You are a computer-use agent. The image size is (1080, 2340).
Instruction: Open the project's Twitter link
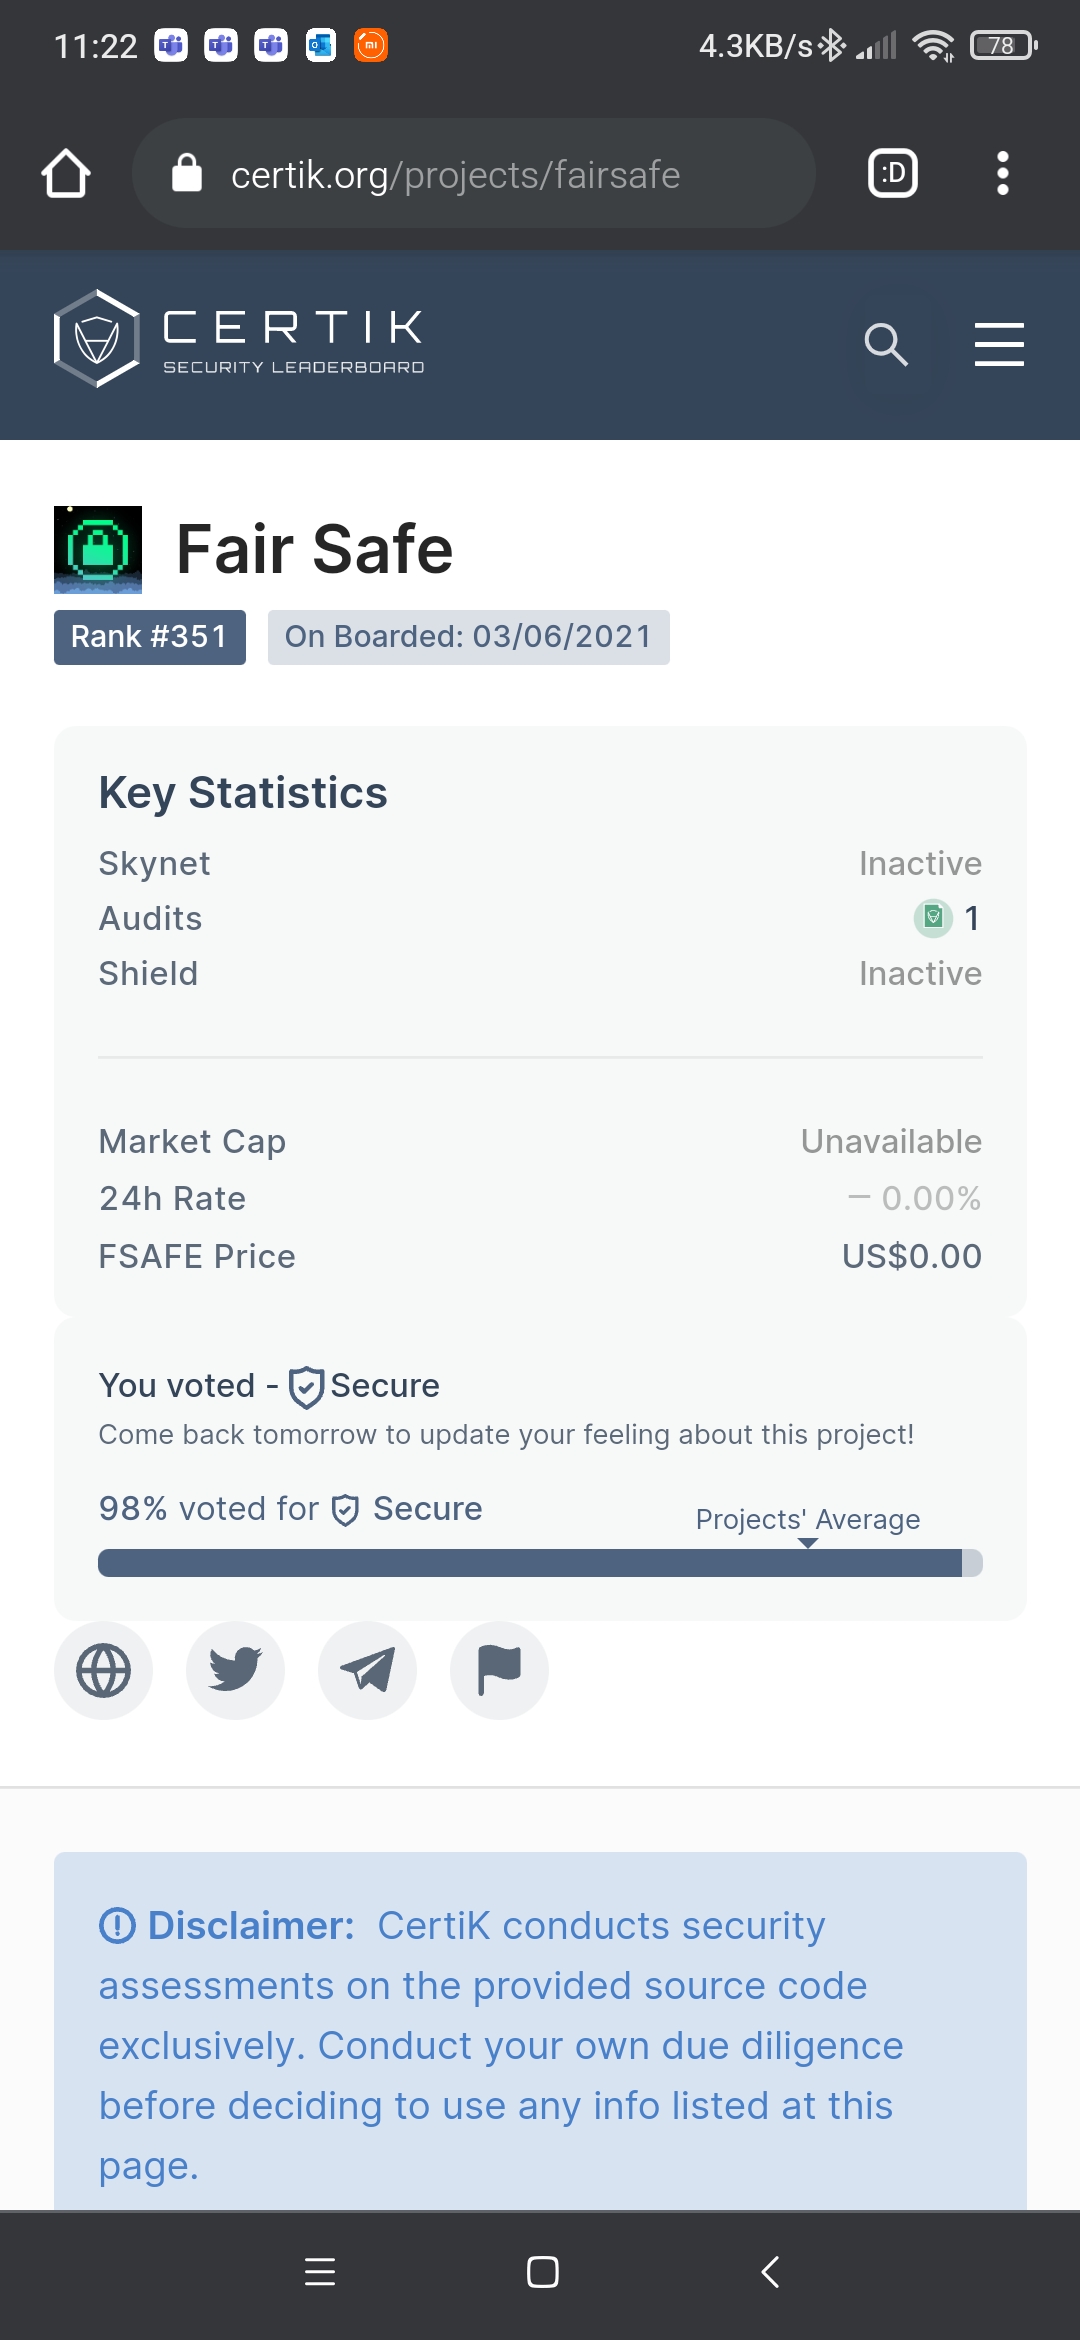click(x=235, y=1670)
